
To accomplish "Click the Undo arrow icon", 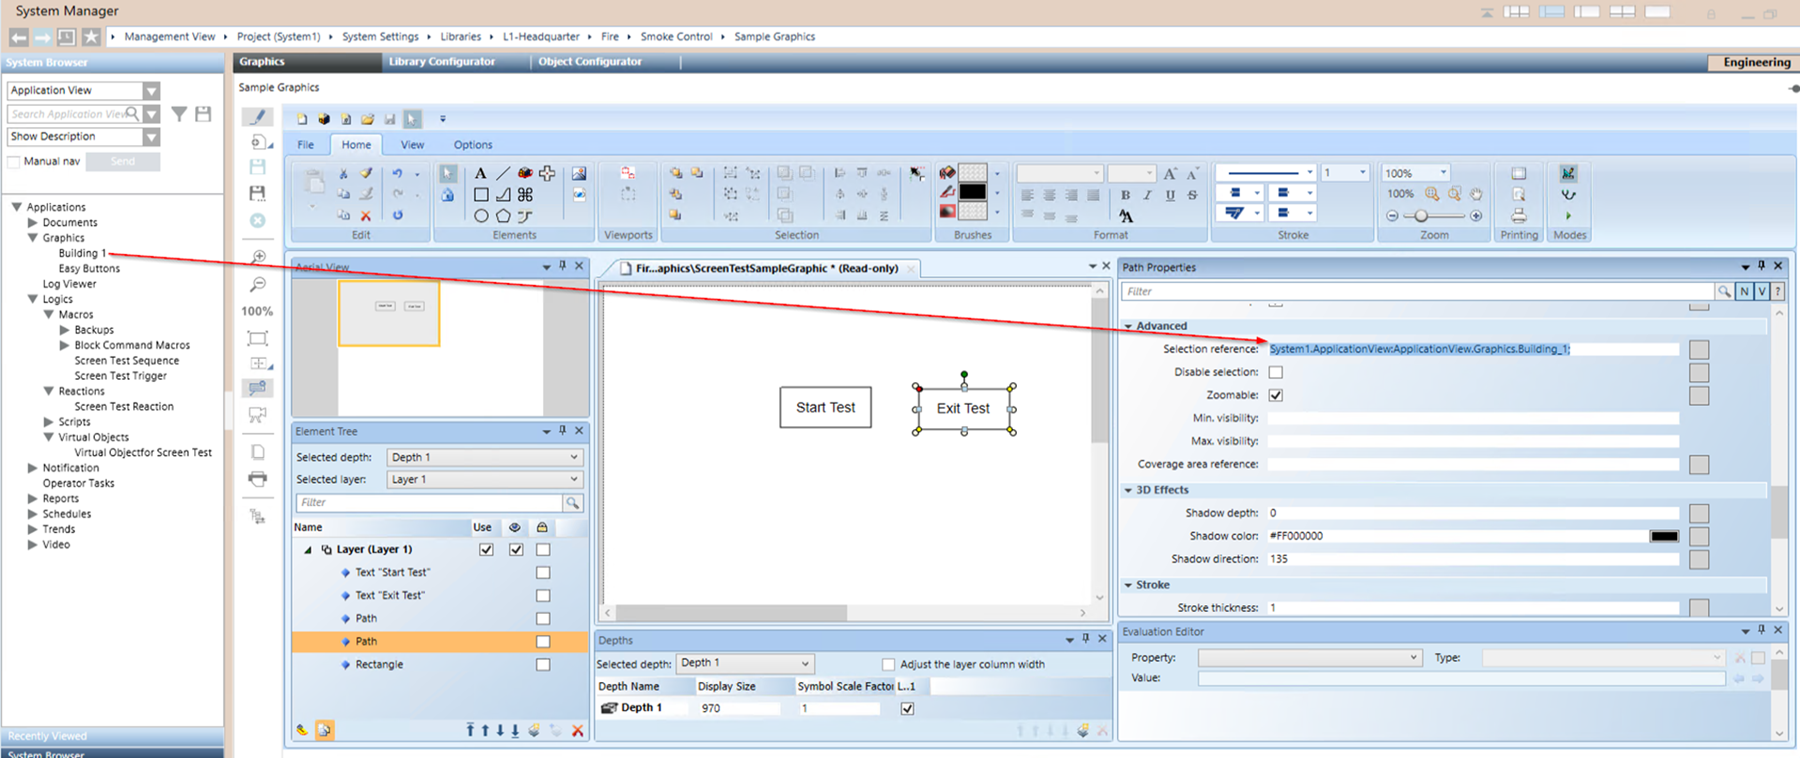I will (397, 173).
